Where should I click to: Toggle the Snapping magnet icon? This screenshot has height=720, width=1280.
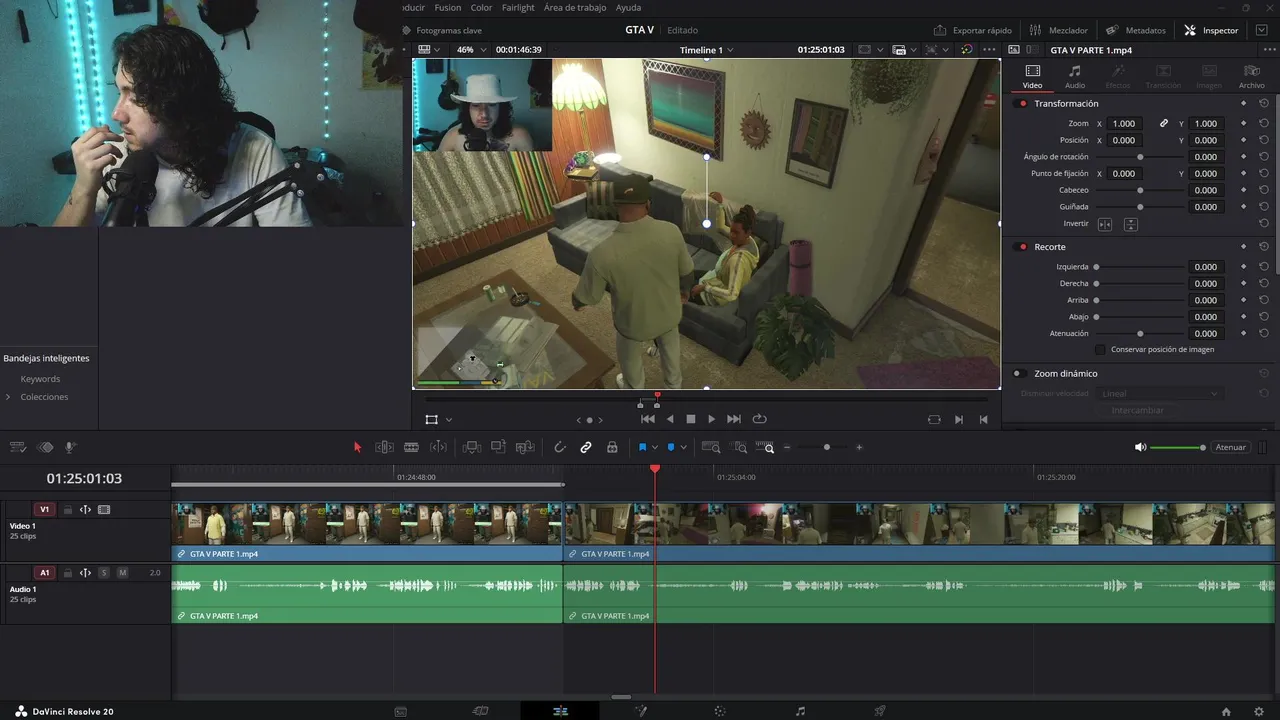click(x=560, y=447)
